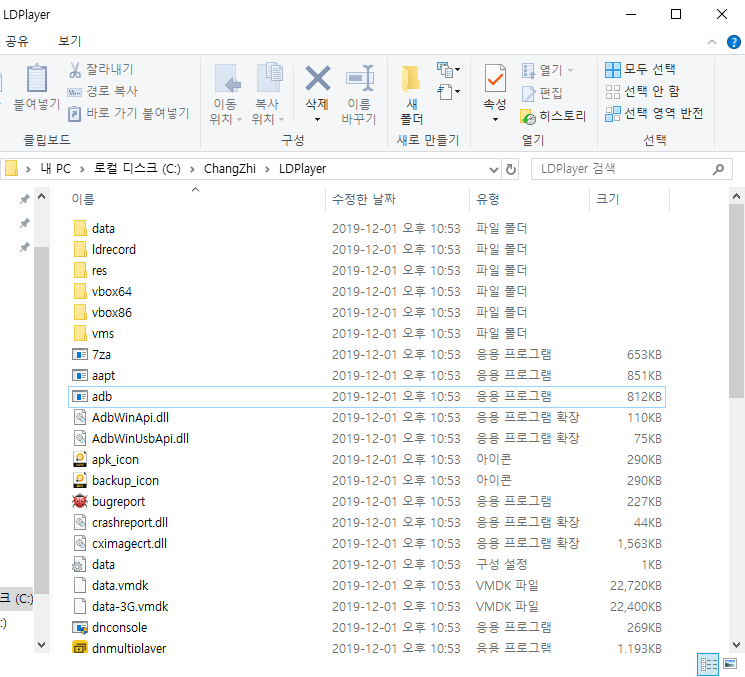Screen dimensions: 745x677
Task: Create a New folder (새 폴더)
Action: click(x=411, y=95)
